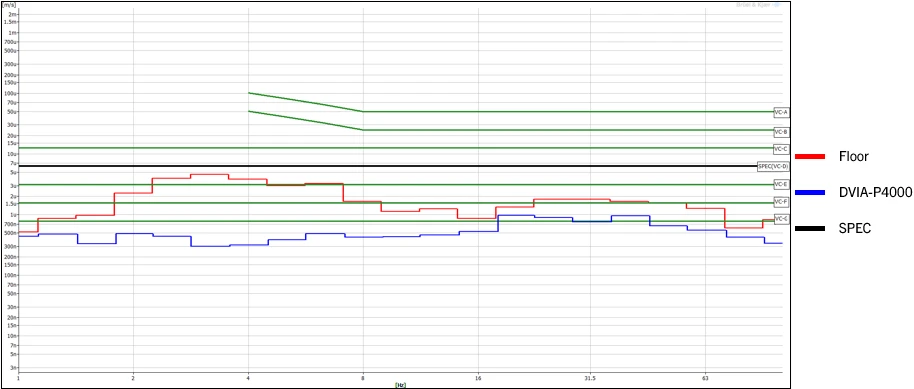The height and width of the screenshot is (389, 914).
Task: Click the '7u' y-axis tick label
Action: tap(14, 163)
